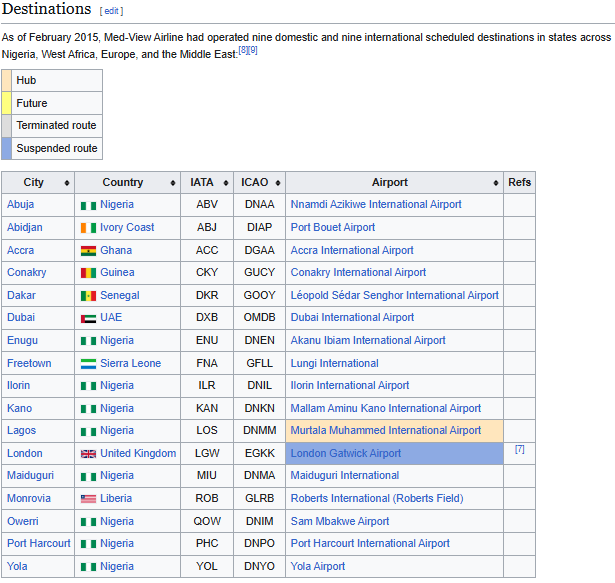Open Roberts International (Roberts Field) link
The image size is (615, 583).
pyautogui.click(x=377, y=498)
